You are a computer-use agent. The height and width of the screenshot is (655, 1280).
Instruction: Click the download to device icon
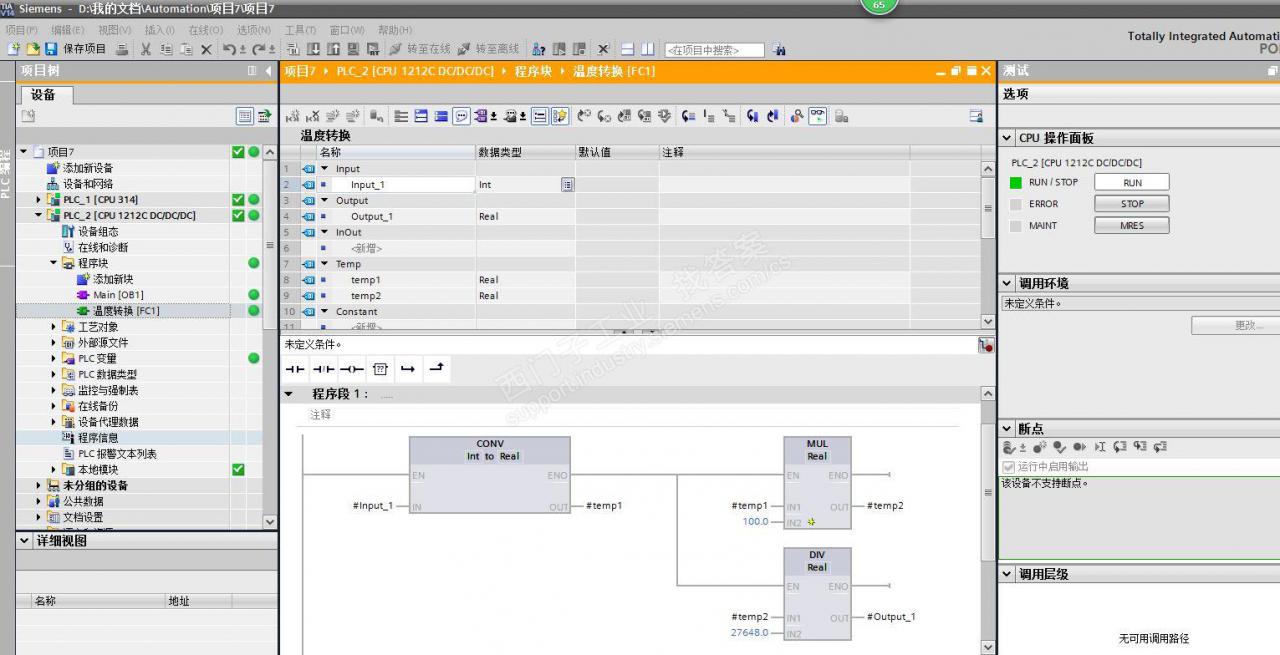[315, 49]
